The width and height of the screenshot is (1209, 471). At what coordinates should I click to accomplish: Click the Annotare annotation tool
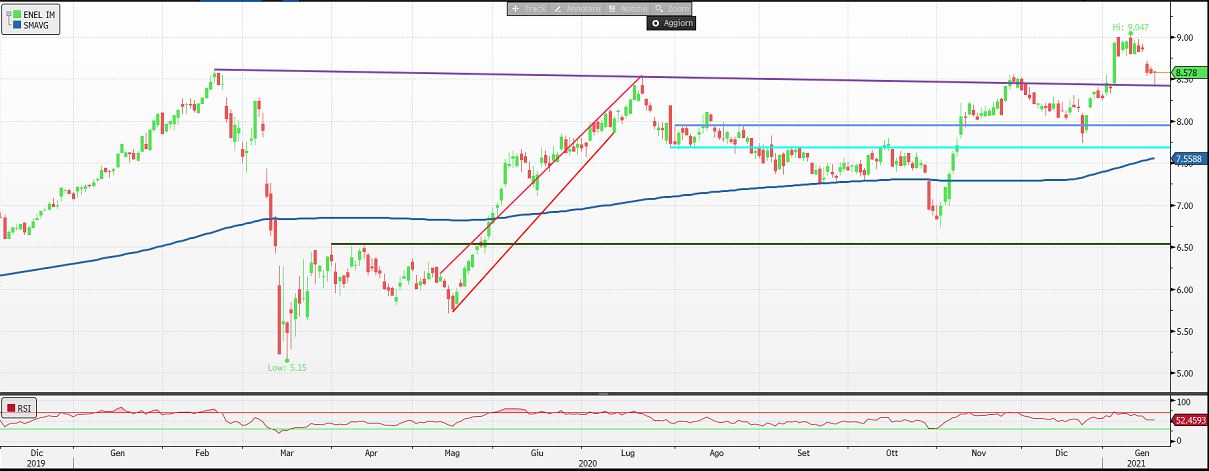click(x=576, y=8)
